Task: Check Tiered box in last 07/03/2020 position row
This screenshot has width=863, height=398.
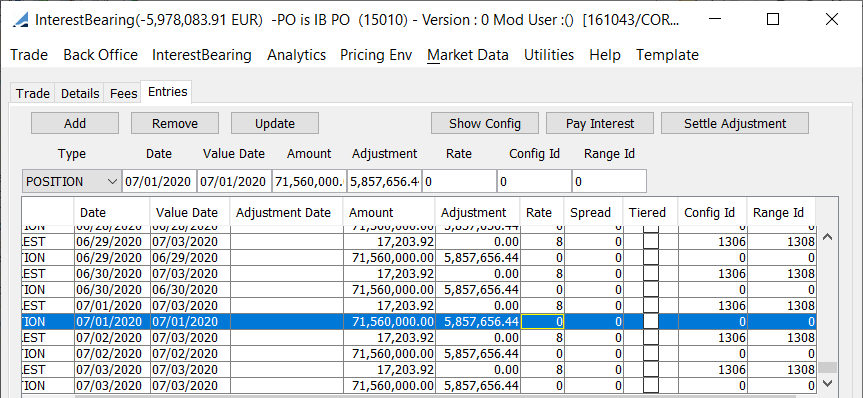Action: 651,385
